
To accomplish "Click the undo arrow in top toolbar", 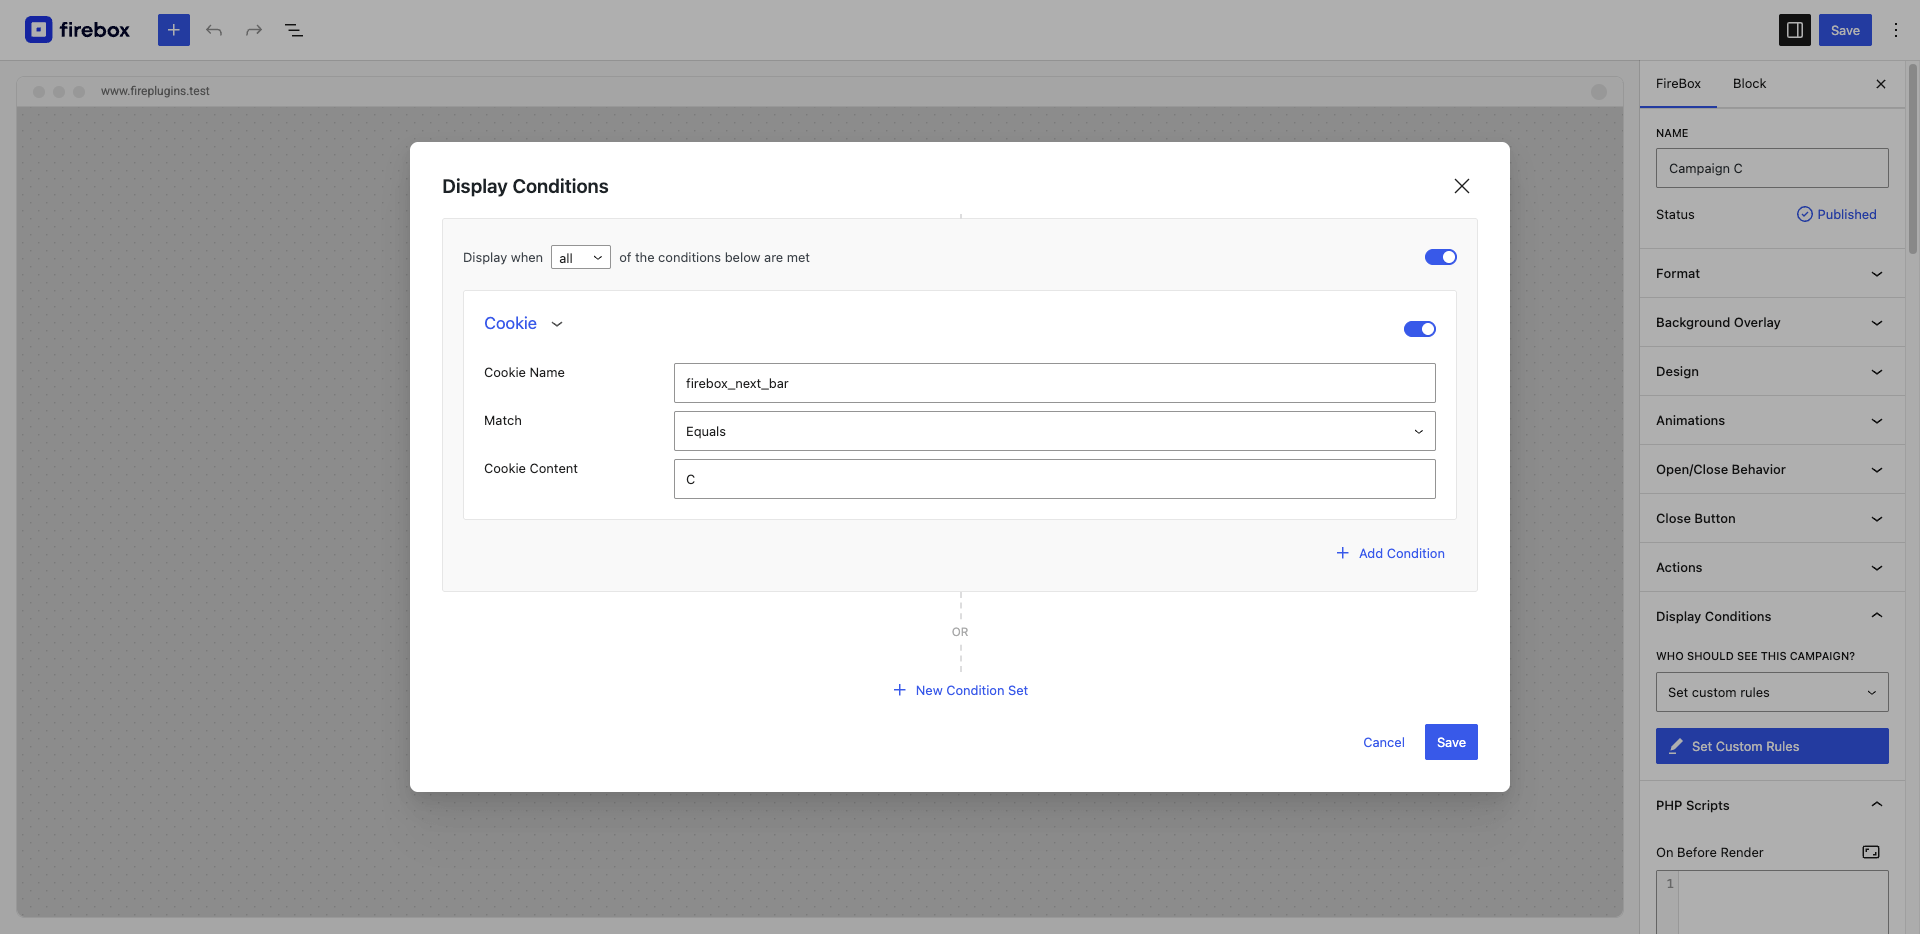I will pos(214,30).
